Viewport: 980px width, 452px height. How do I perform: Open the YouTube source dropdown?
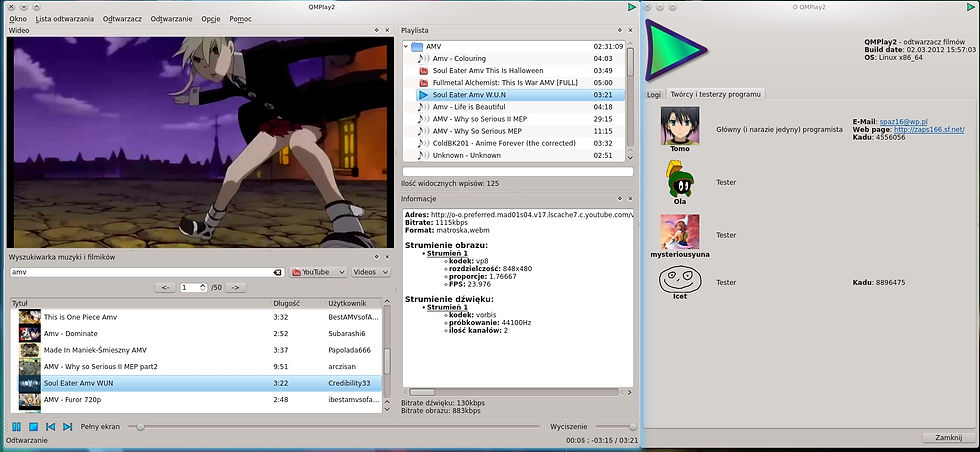coord(318,272)
